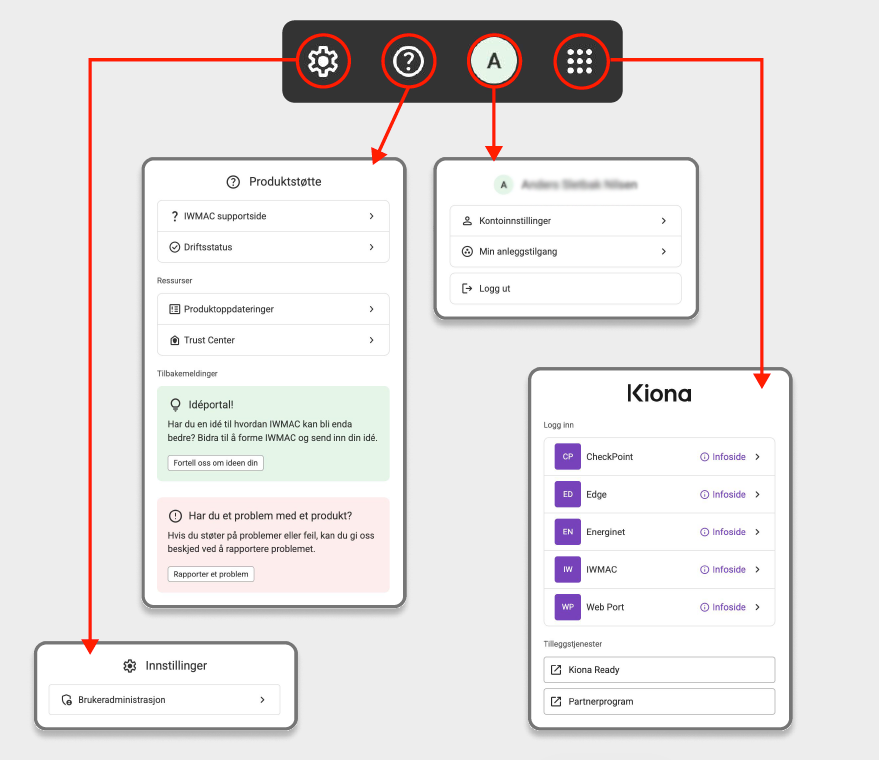Expand the Kontoinnstillinger chevron
This screenshot has width=879, height=760.
[x=664, y=221]
